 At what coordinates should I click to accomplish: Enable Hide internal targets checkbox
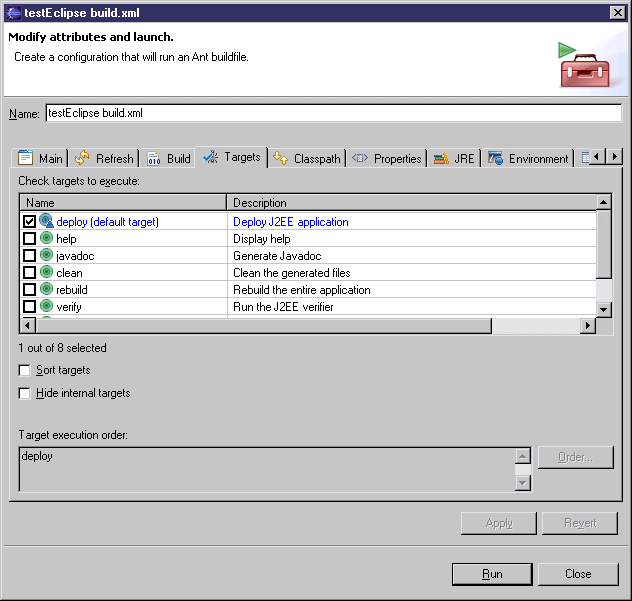pyautogui.click(x=25, y=394)
